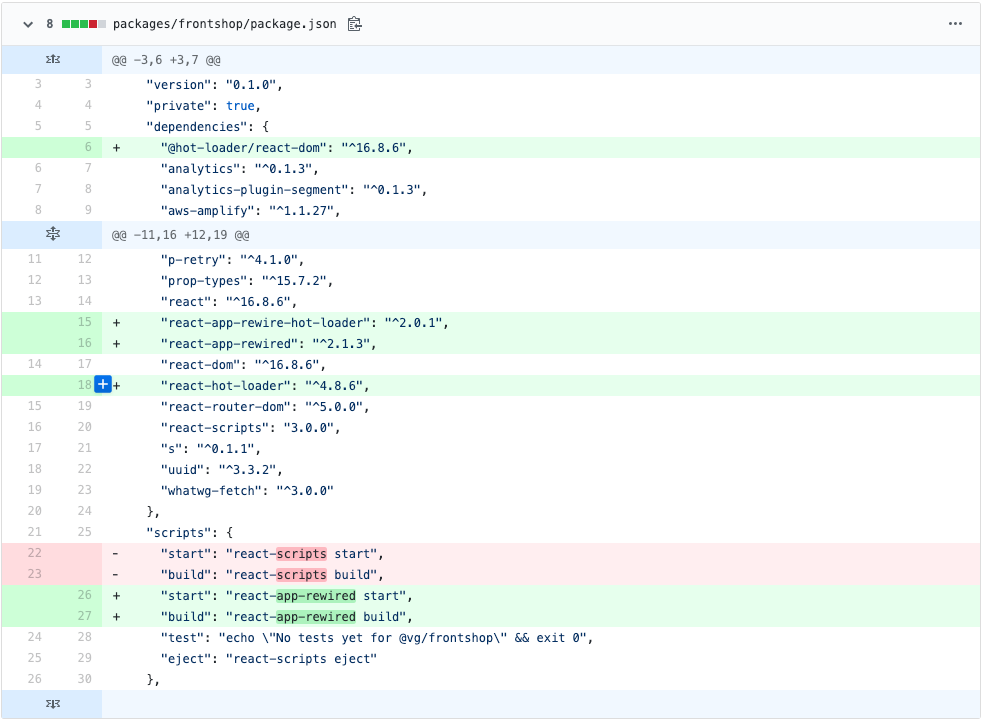The width and height of the screenshot is (986, 721).
Task: Copy the package.json file path
Action: 352,23
